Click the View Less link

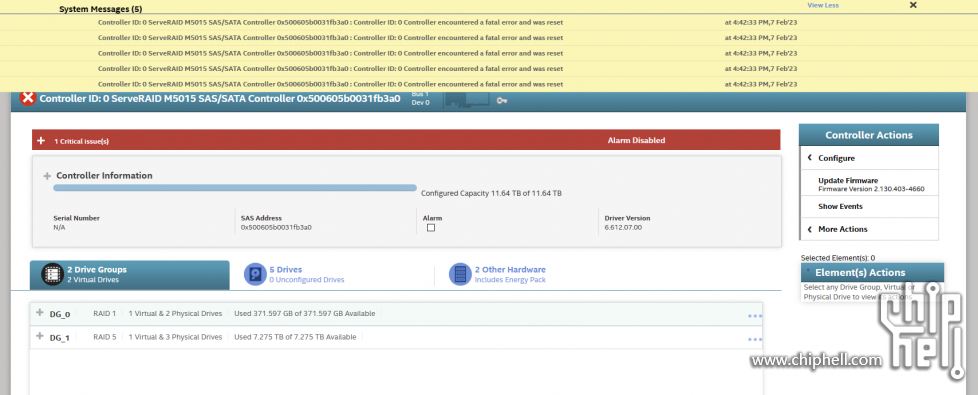823,5
